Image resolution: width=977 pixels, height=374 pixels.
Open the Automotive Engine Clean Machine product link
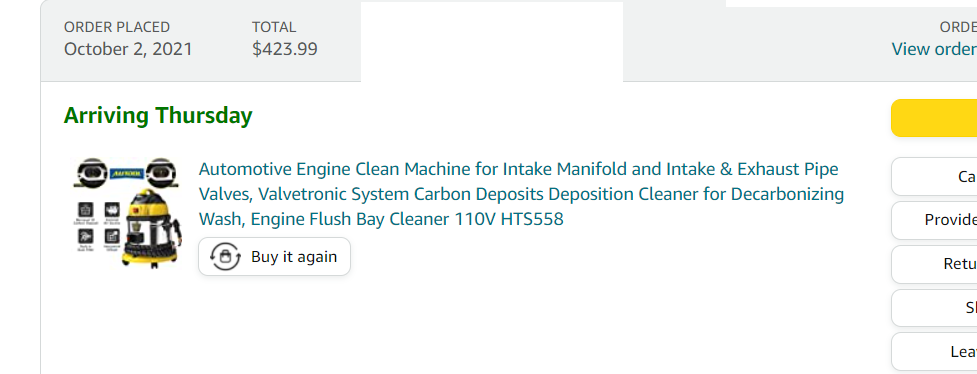[521, 194]
